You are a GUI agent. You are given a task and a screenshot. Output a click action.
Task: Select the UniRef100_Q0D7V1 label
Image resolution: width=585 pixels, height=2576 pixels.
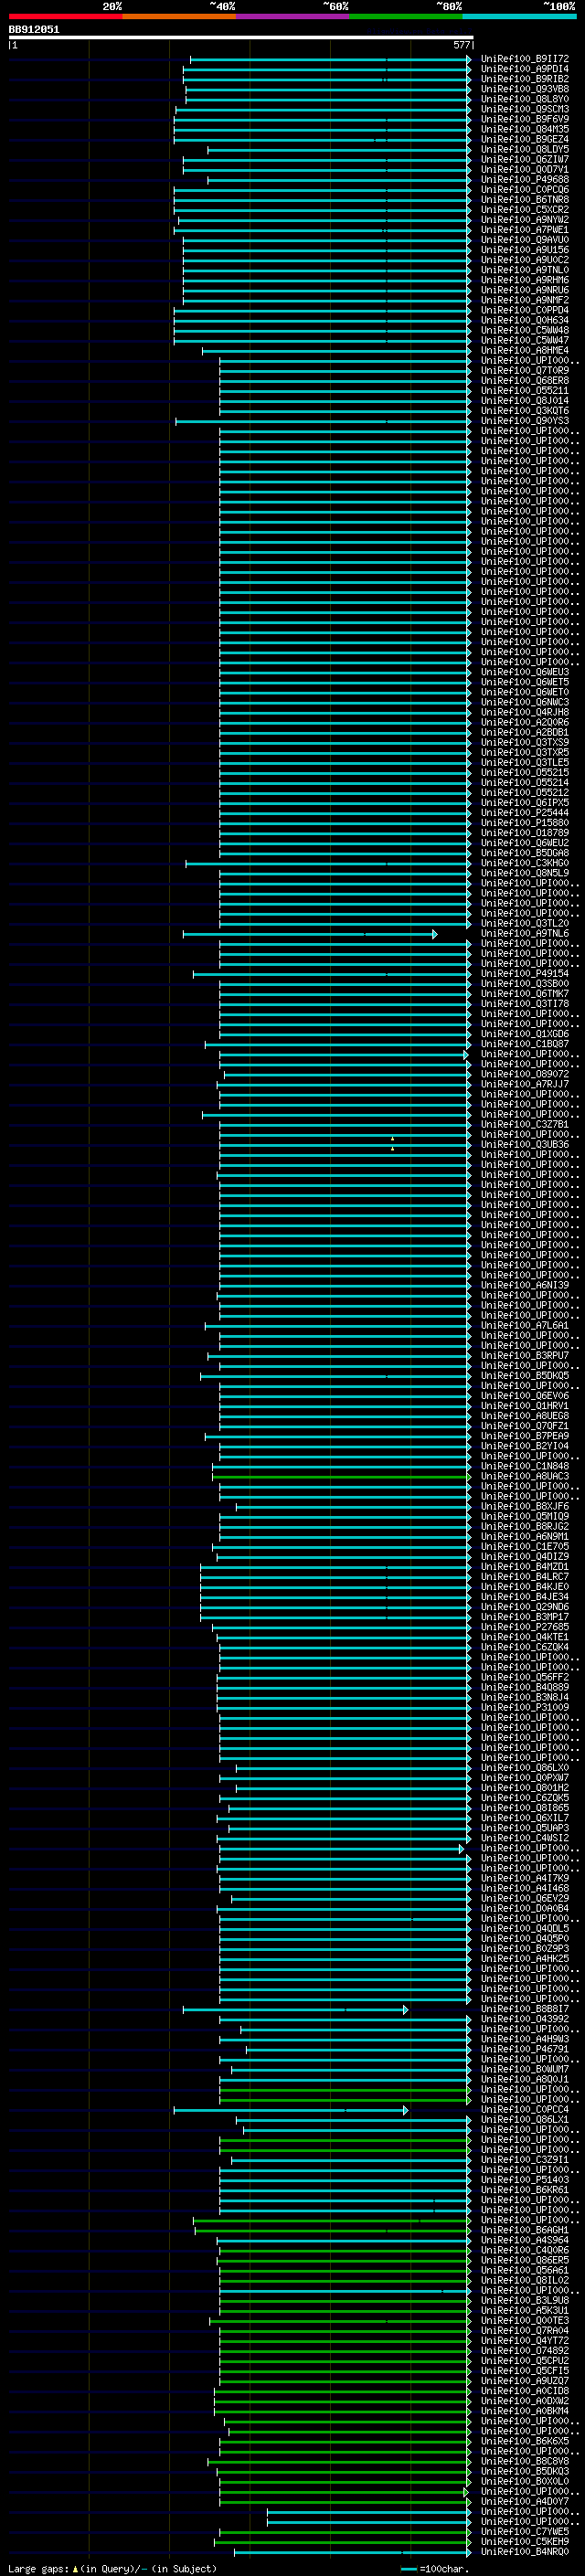click(524, 169)
